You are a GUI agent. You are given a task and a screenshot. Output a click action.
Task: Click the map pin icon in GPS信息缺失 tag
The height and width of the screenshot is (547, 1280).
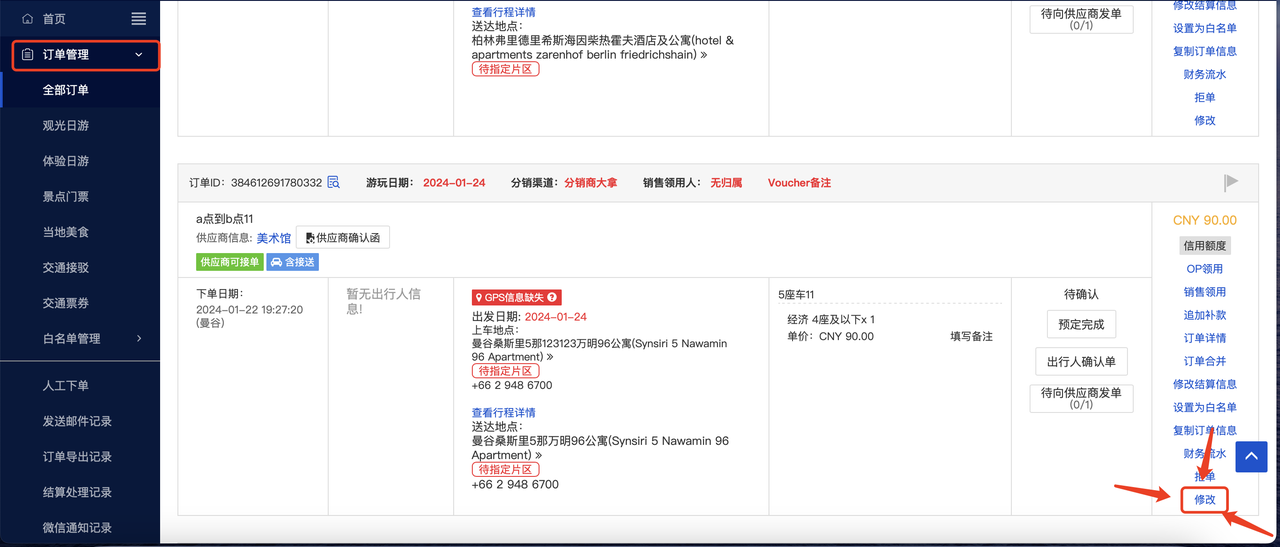[480, 297]
